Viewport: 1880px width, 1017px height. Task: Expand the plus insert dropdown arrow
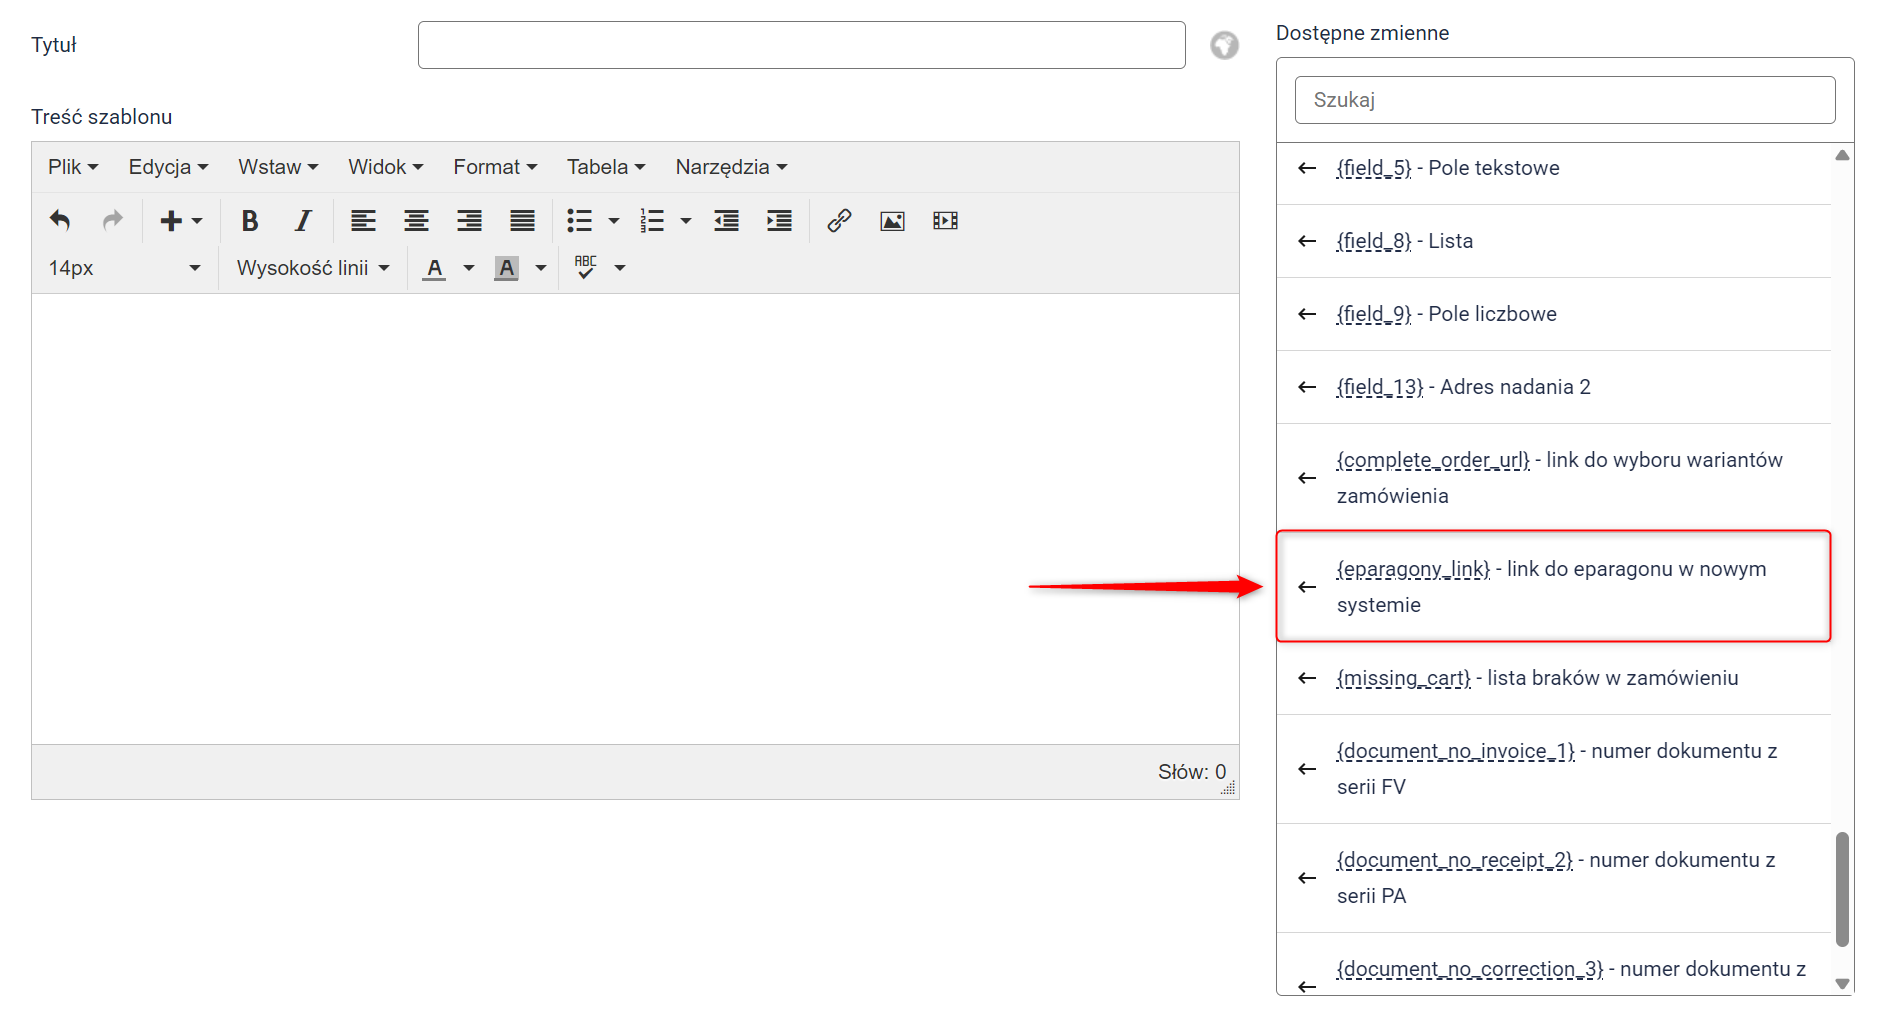coord(197,221)
